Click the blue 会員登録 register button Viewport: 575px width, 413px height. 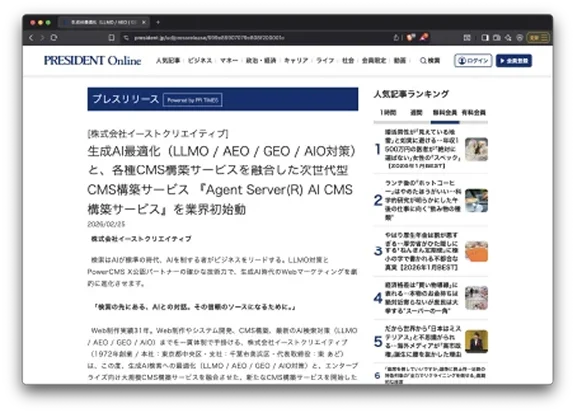(514, 61)
